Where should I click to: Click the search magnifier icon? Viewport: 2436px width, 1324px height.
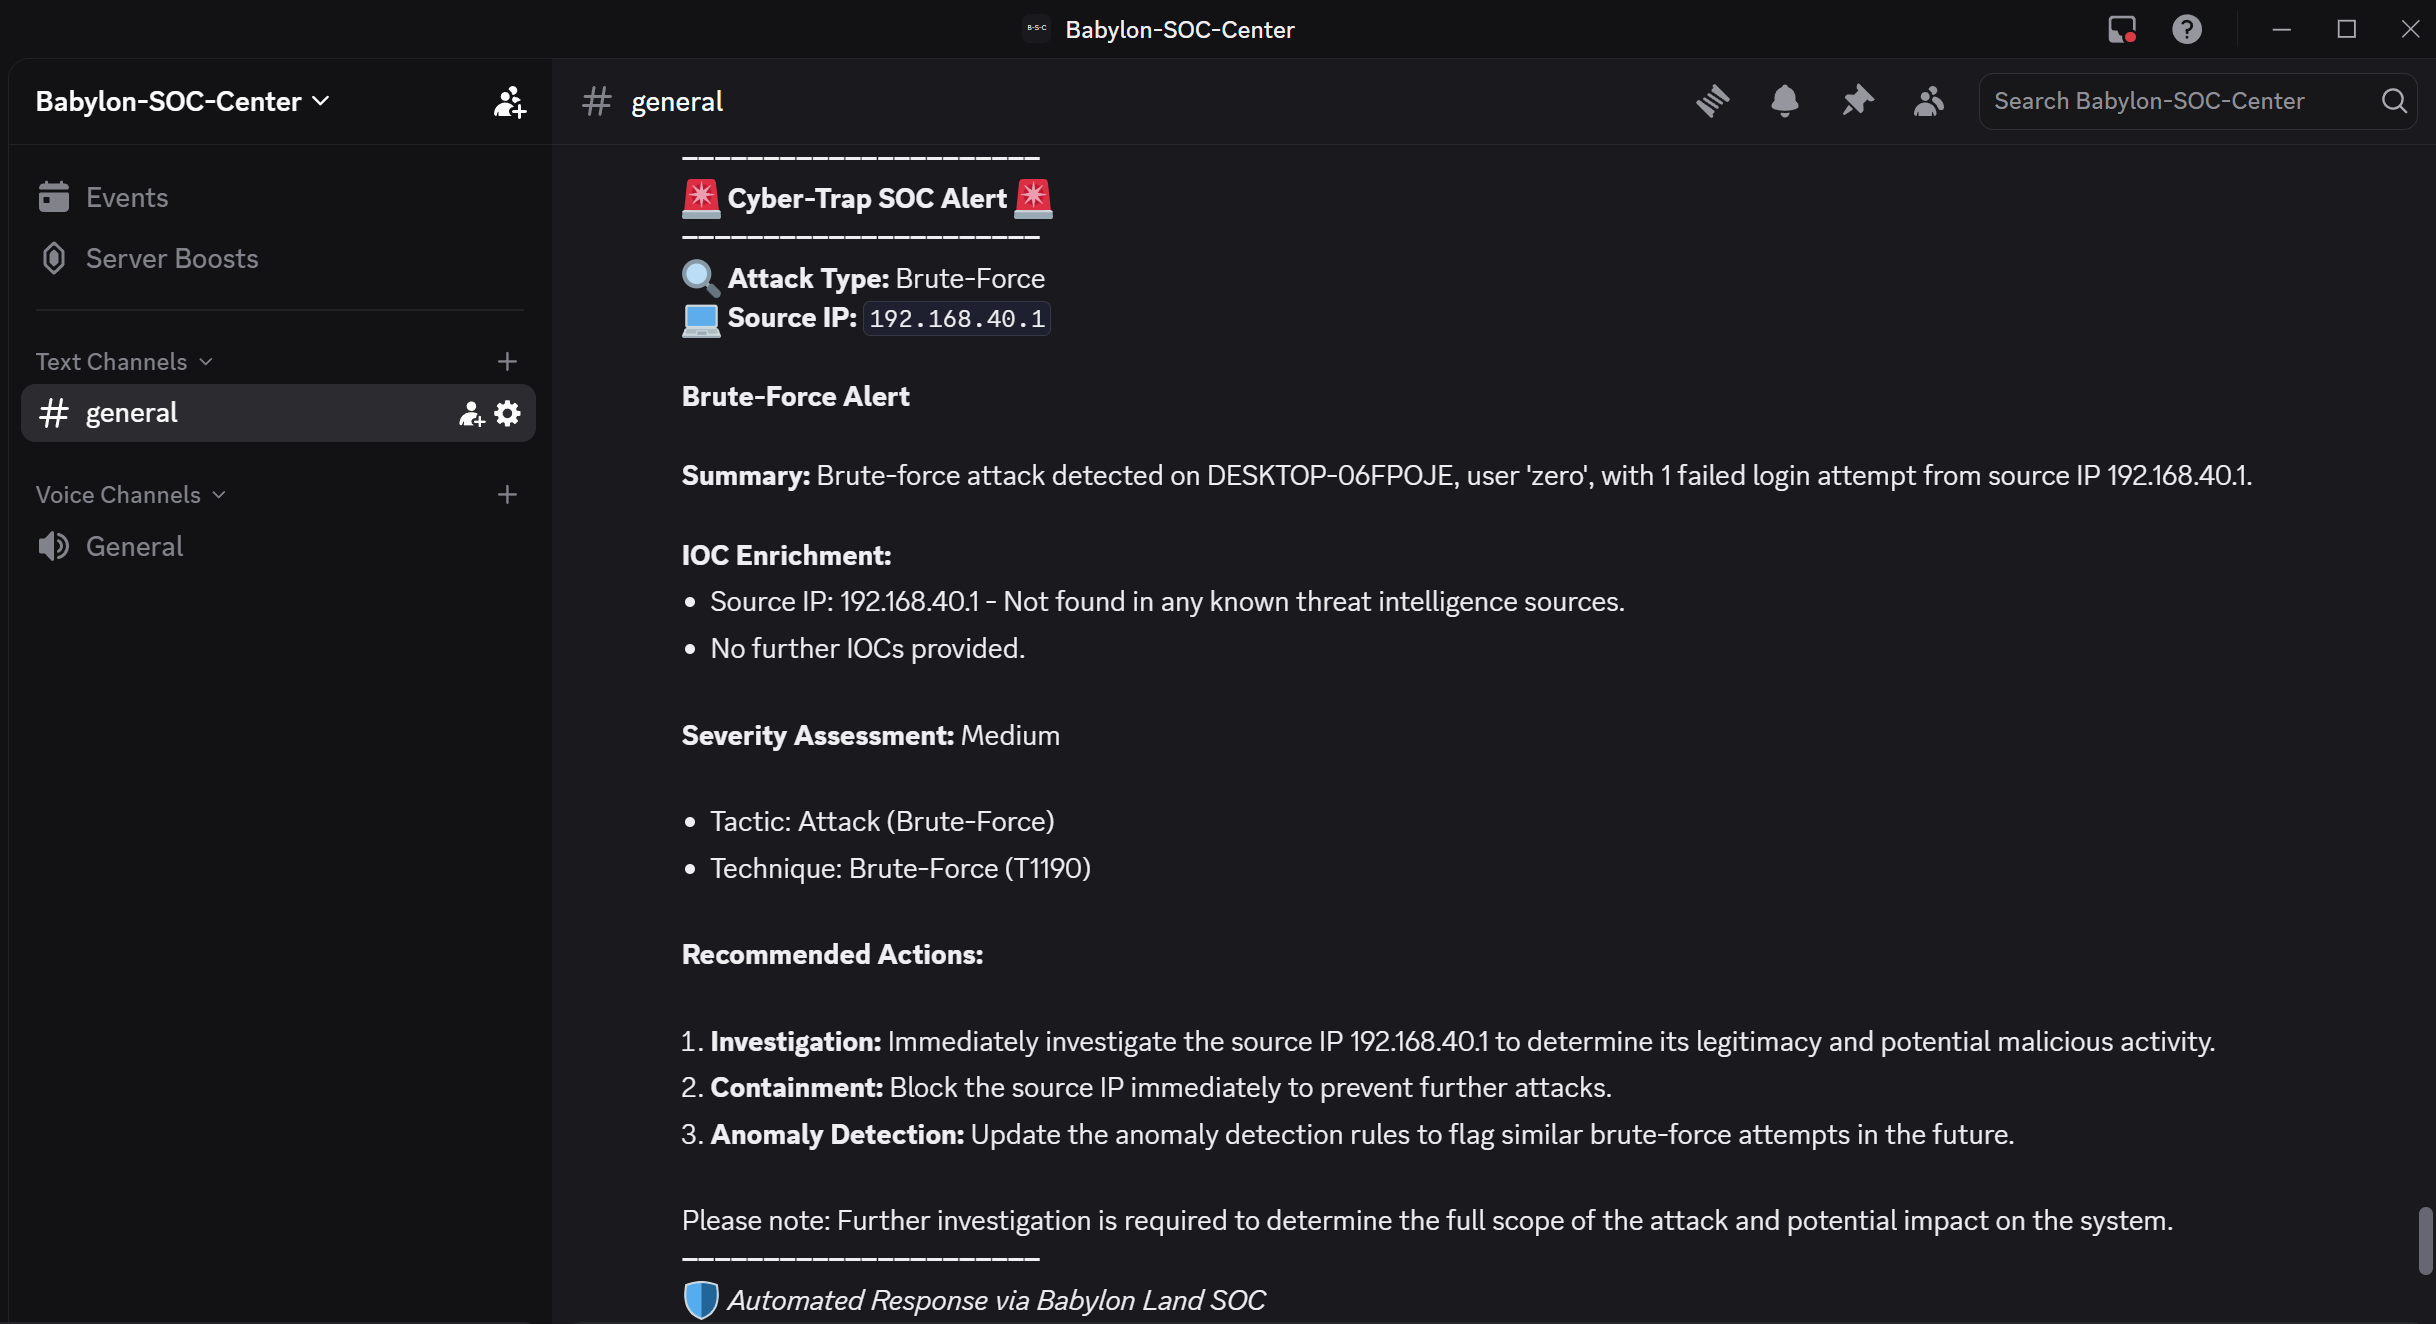2394,101
